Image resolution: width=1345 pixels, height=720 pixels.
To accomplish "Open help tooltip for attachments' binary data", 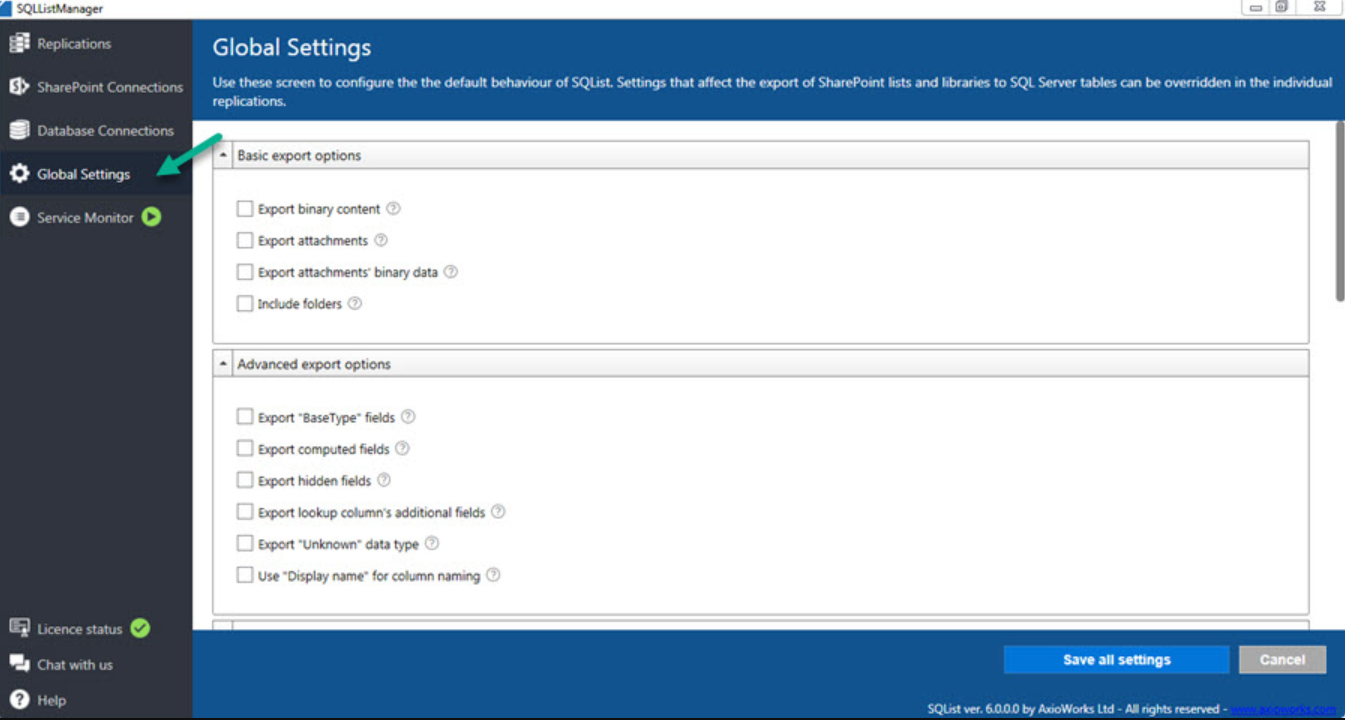I will (x=450, y=271).
